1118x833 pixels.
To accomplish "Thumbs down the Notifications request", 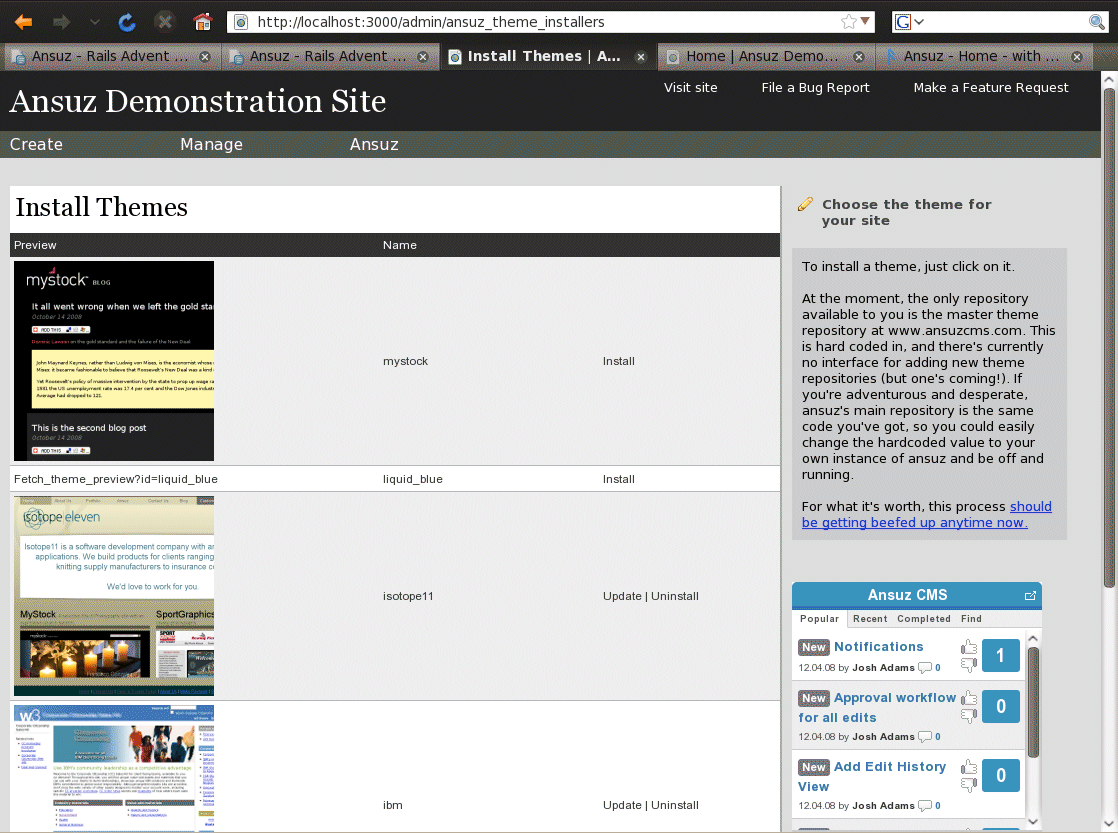I will pos(968,665).
